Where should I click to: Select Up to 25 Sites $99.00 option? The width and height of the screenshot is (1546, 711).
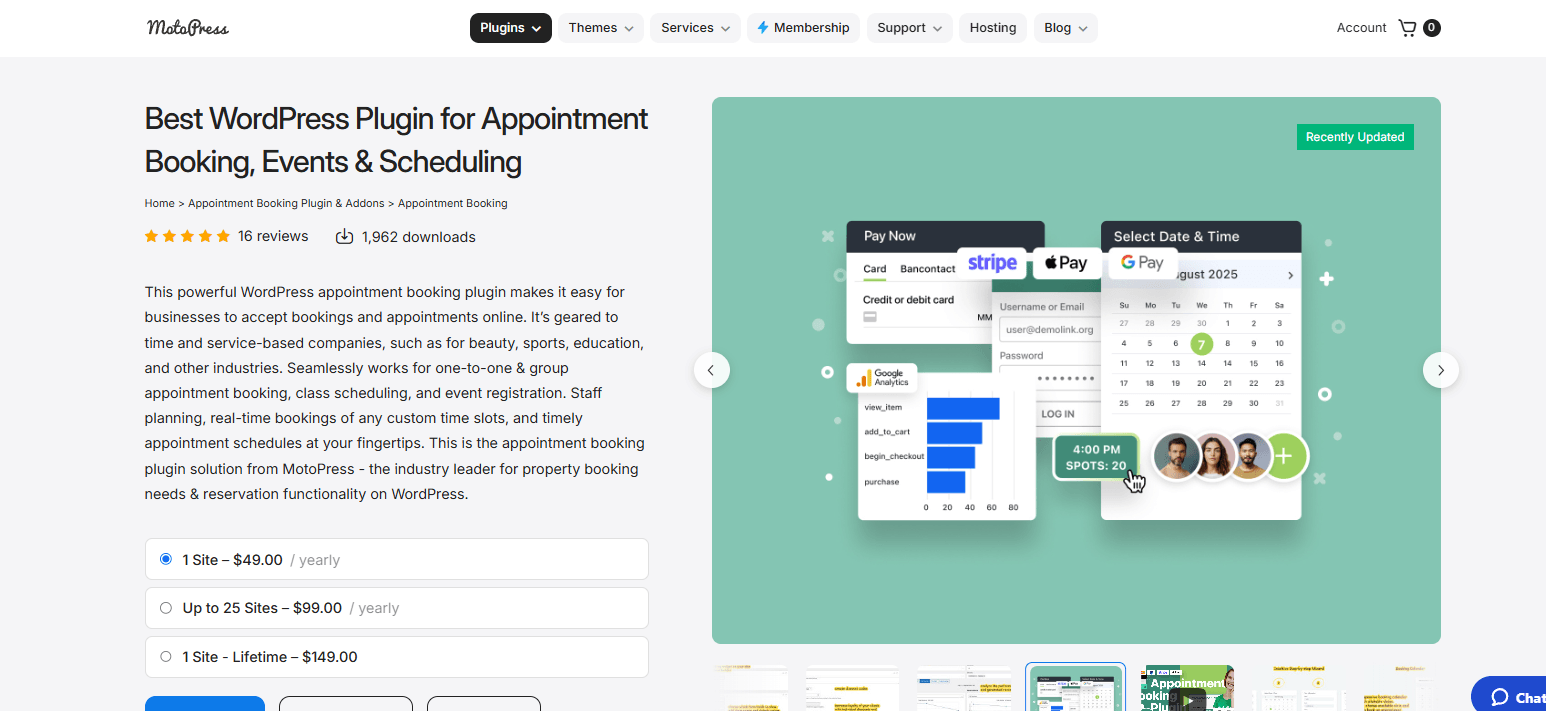point(396,608)
